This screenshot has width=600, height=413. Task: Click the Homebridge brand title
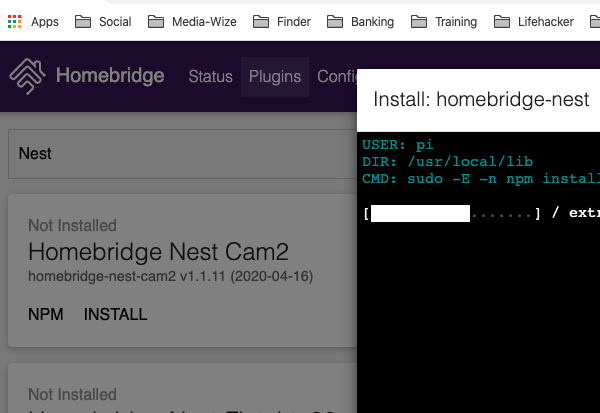click(x=111, y=76)
